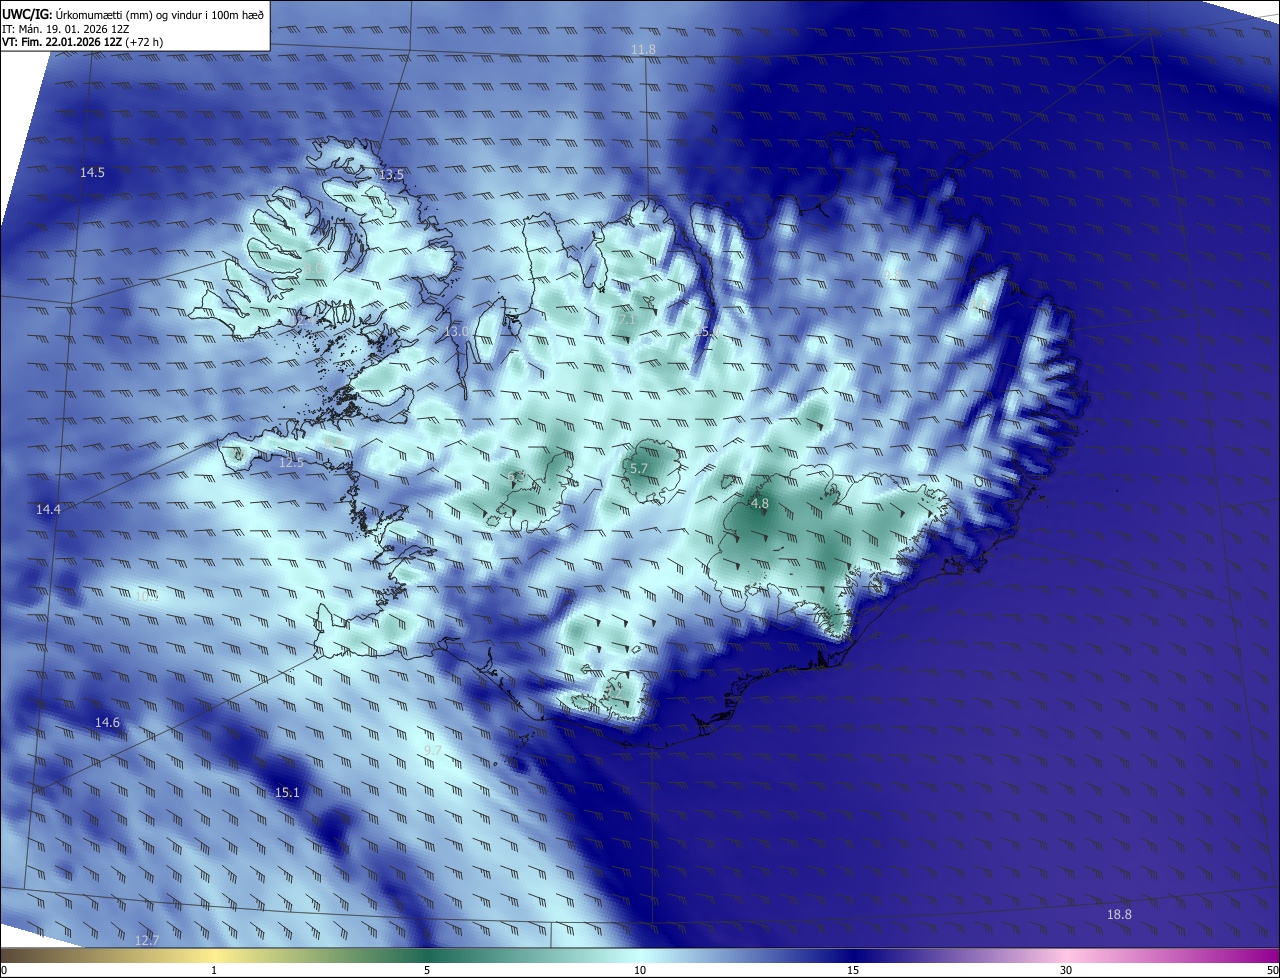Click the value 7.1 in northern Iceland

tap(625, 320)
